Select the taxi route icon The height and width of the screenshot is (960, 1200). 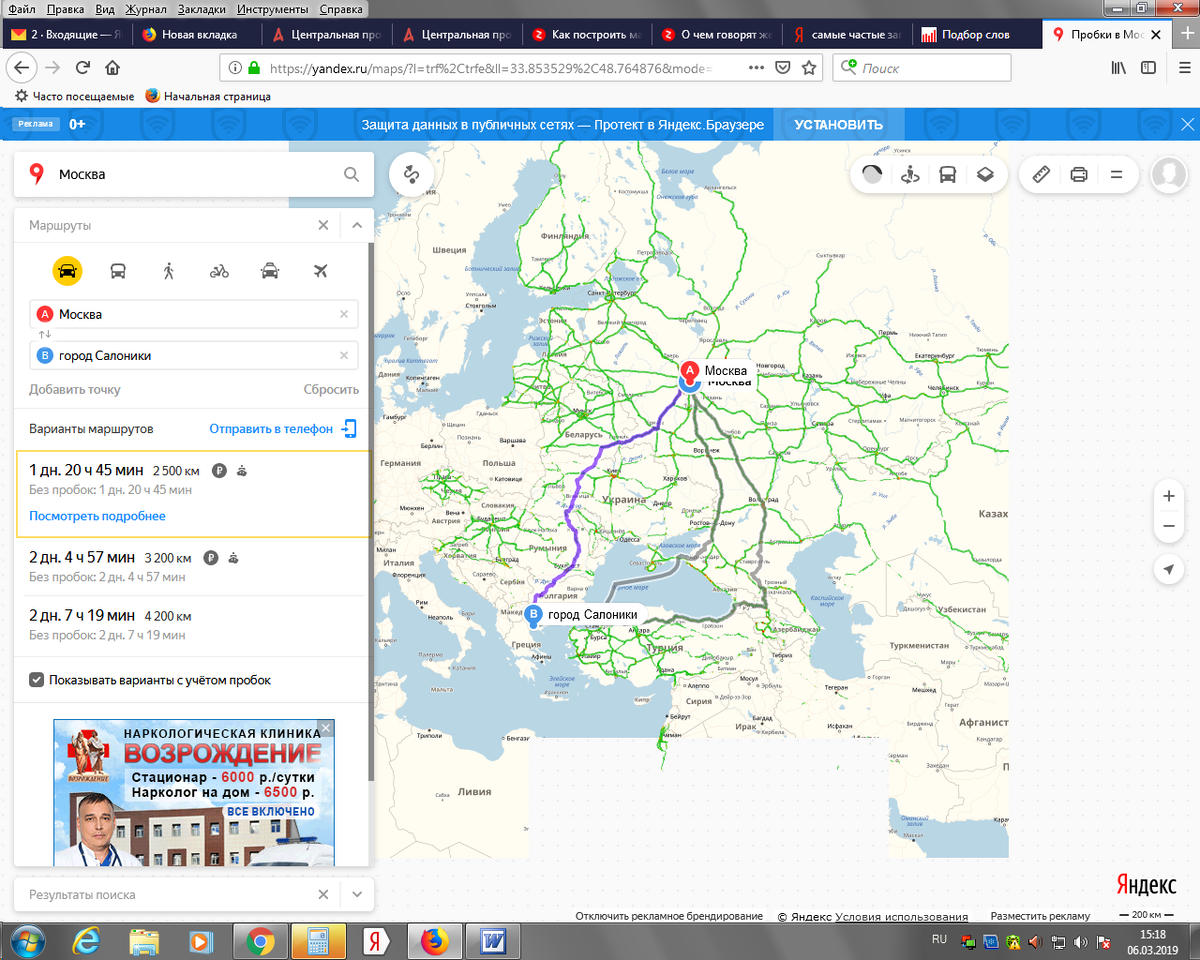click(270, 271)
